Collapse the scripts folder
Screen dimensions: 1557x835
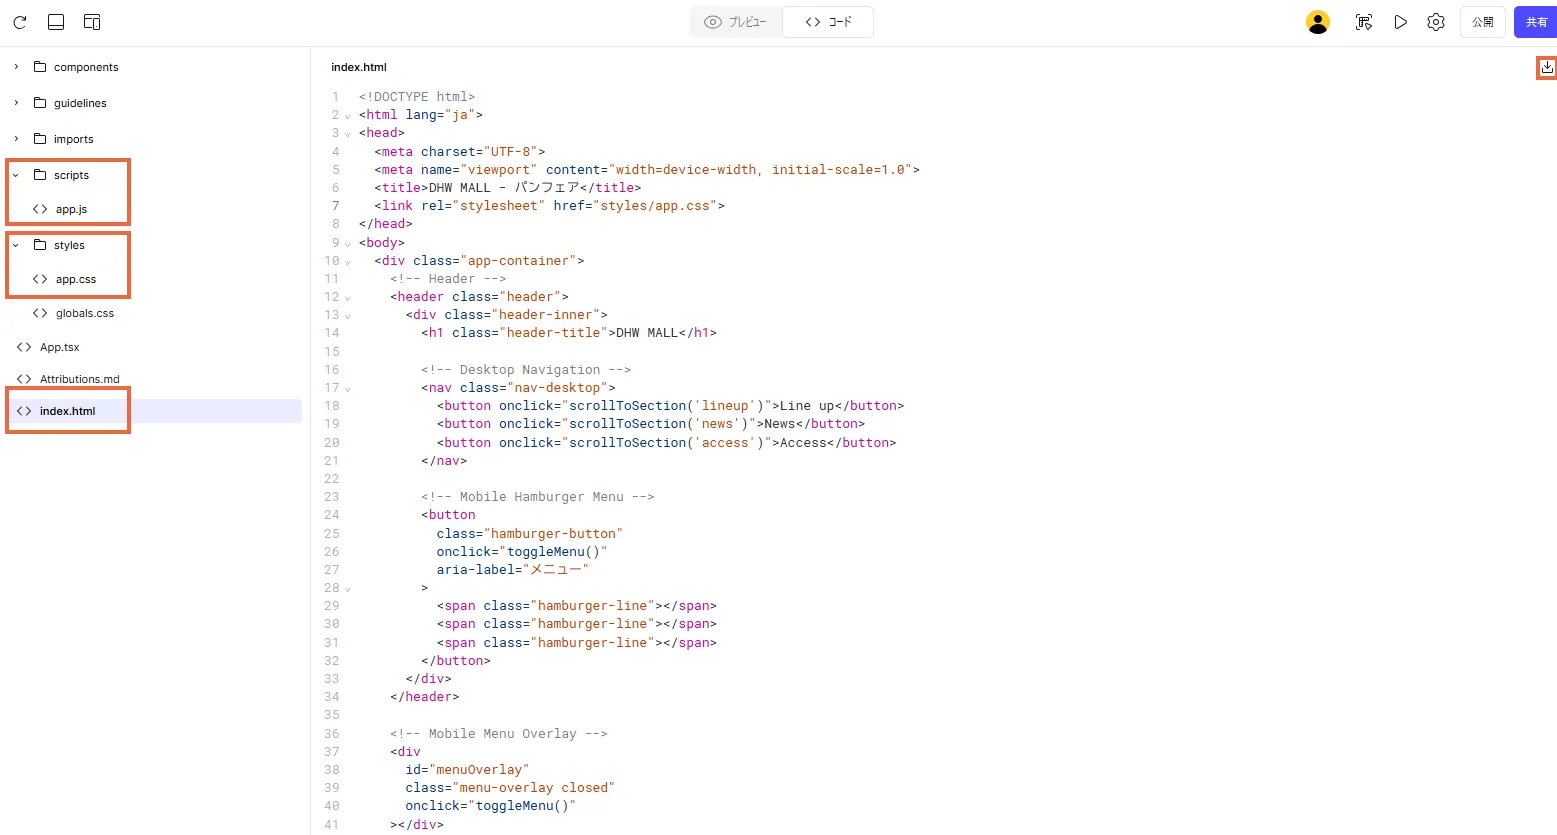pyautogui.click(x=16, y=175)
